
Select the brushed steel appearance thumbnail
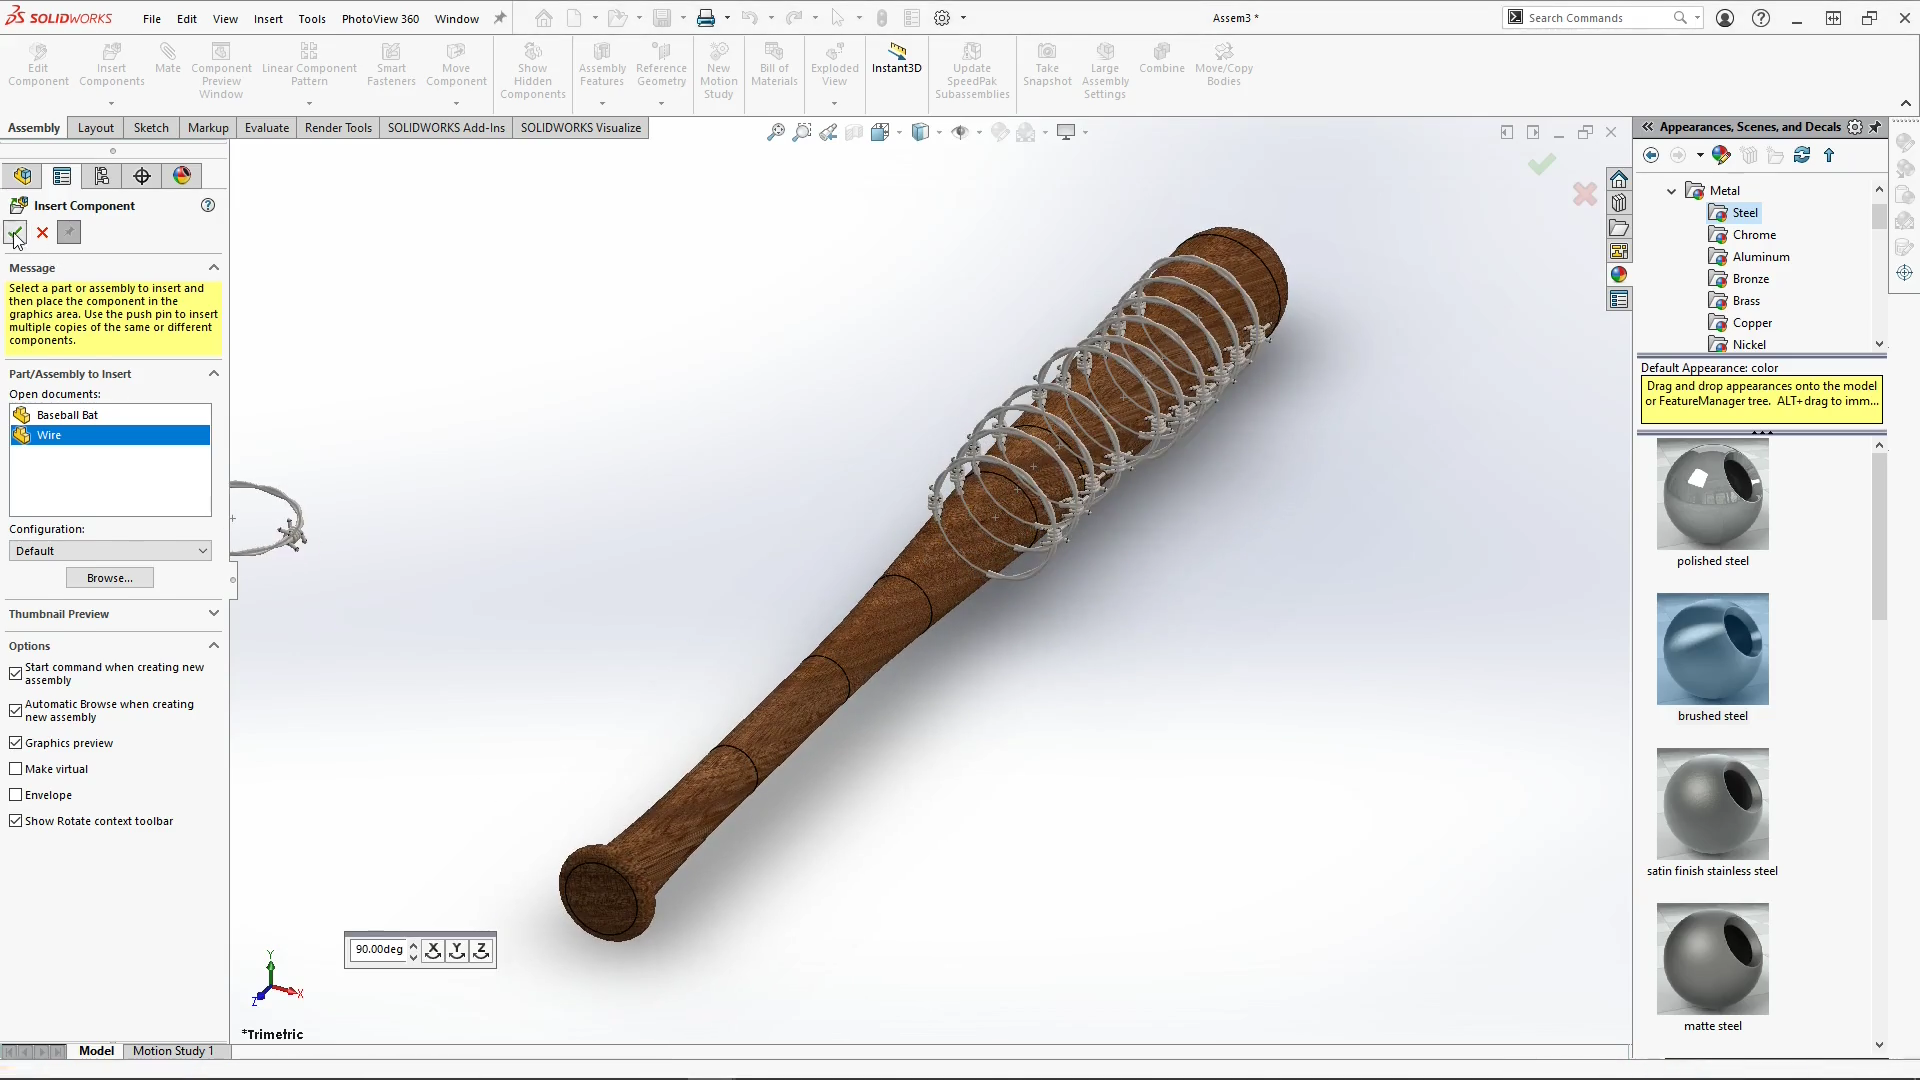[x=1712, y=649]
